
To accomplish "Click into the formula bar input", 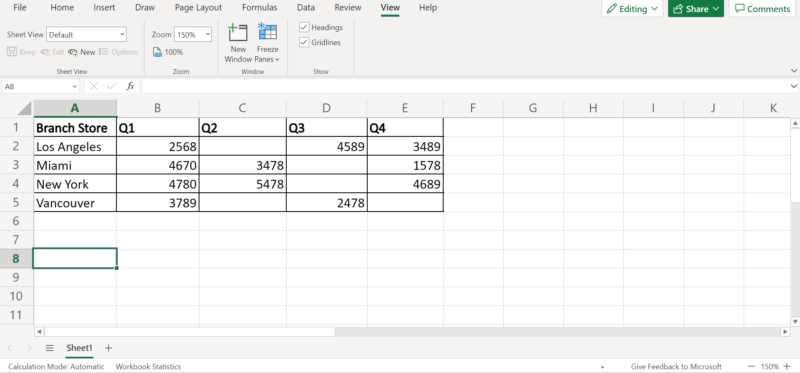I will [x=464, y=86].
